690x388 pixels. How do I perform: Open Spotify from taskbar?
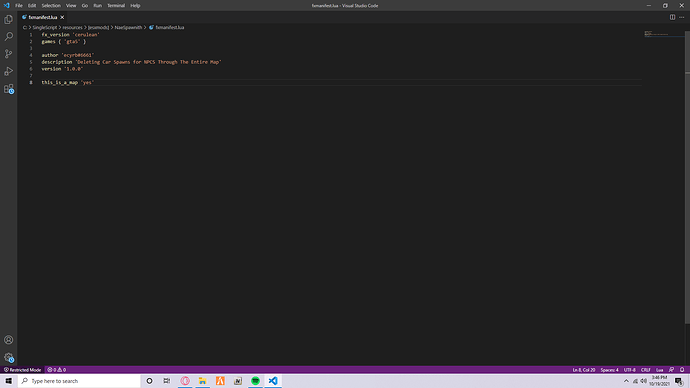point(255,381)
